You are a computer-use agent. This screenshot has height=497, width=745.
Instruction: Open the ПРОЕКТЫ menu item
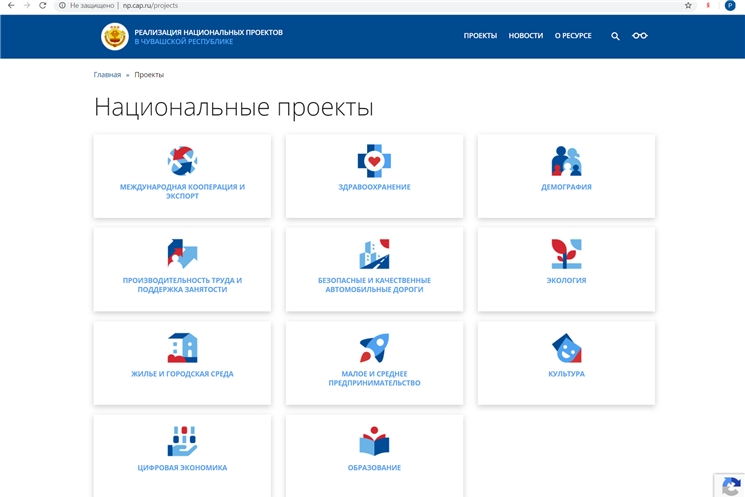(x=480, y=36)
